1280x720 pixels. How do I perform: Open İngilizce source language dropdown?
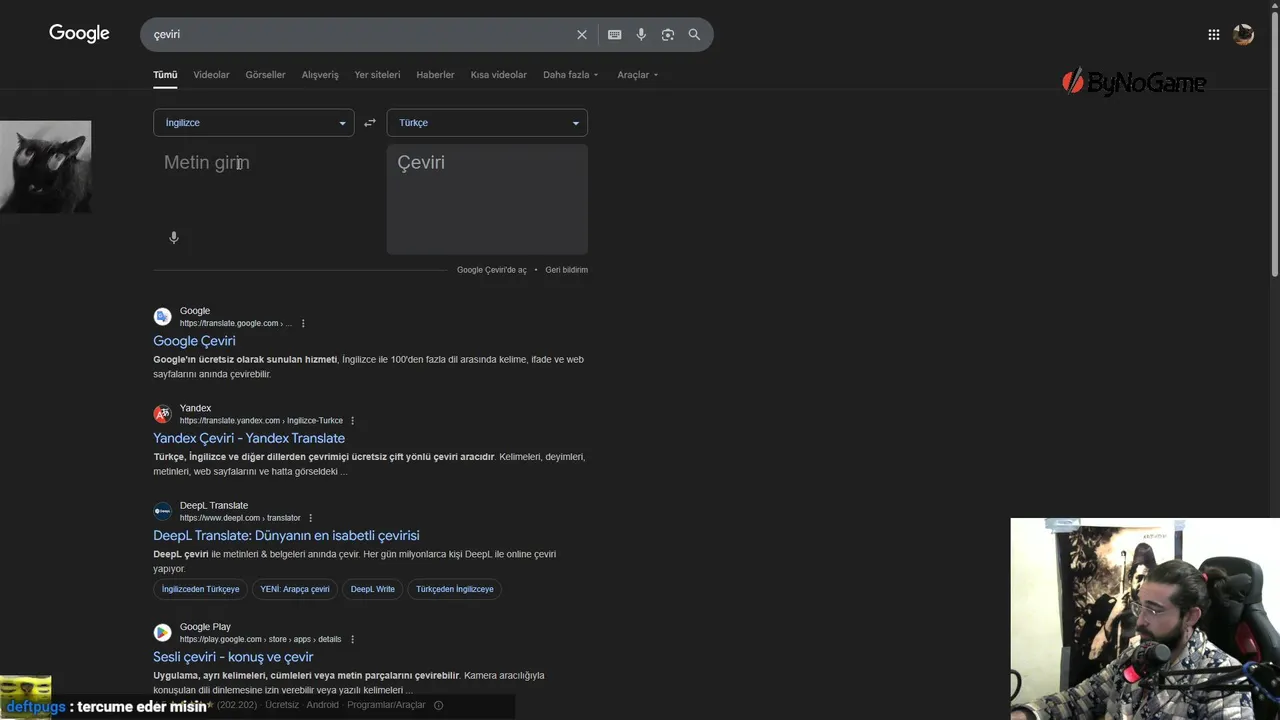tap(254, 123)
